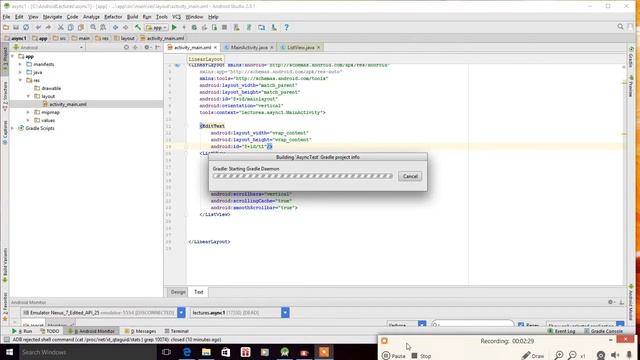The image size is (640, 360).
Task: Click the Undo toolbar arrow
Action: point(38,27)
